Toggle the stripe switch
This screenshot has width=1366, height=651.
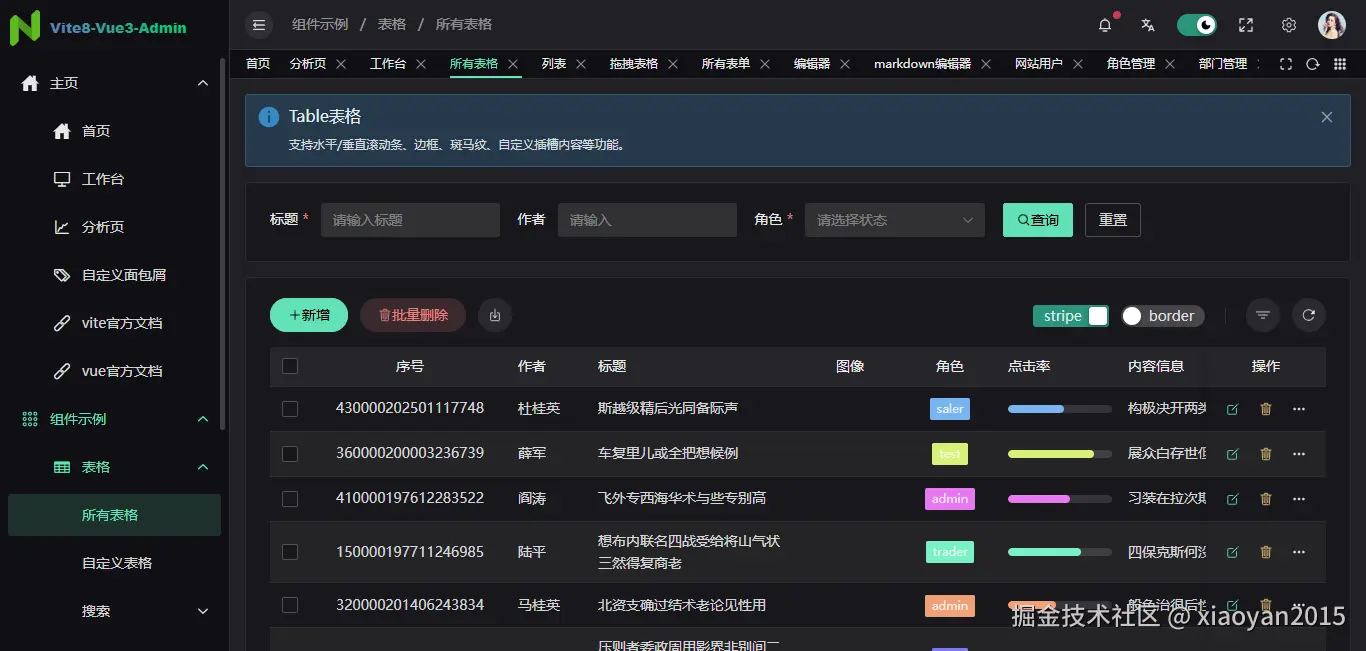point(1071,316)
